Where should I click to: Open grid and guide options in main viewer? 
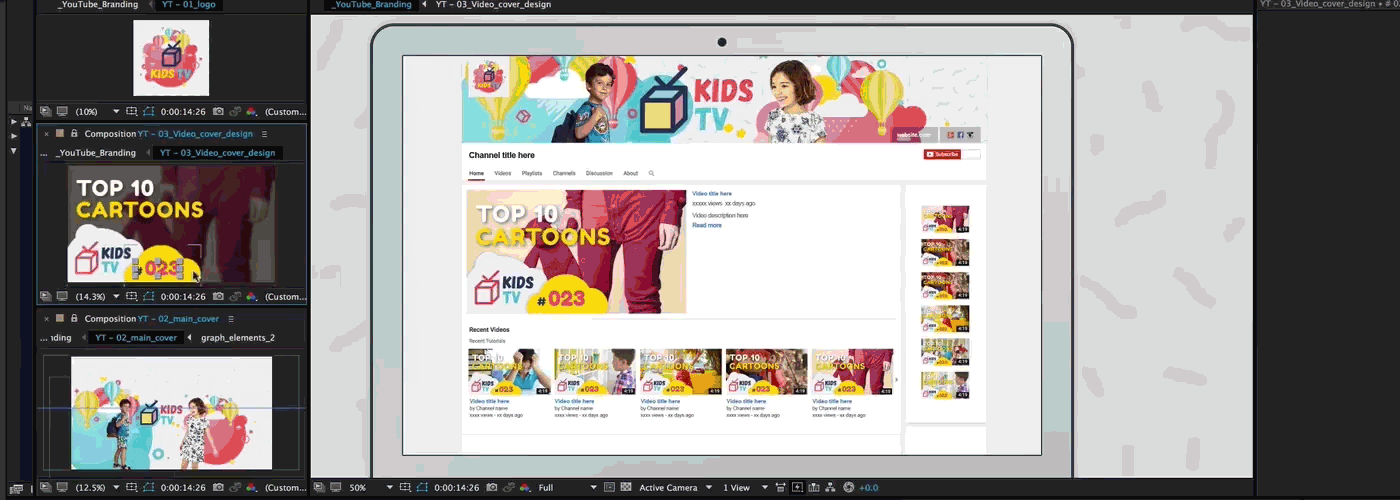(x=405, y=487)
